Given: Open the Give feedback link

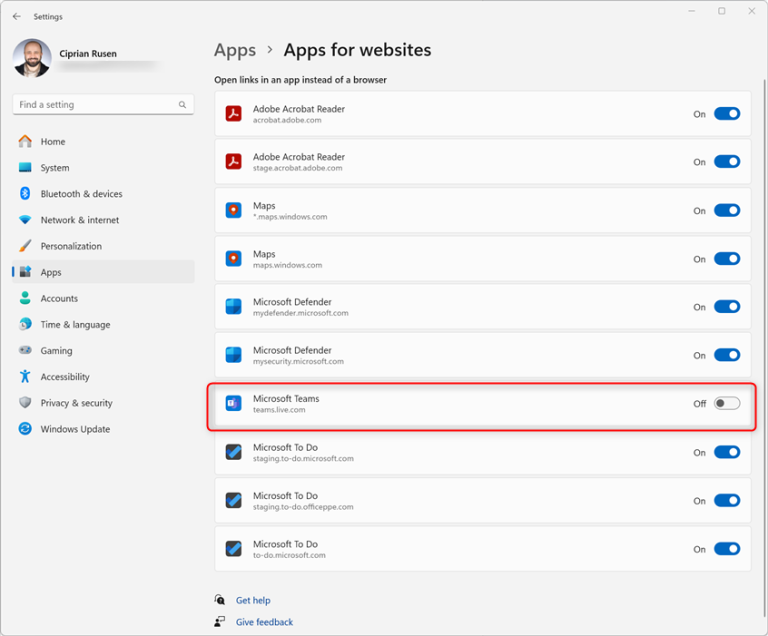Looking at the screenshot, I should click(264, 622).
